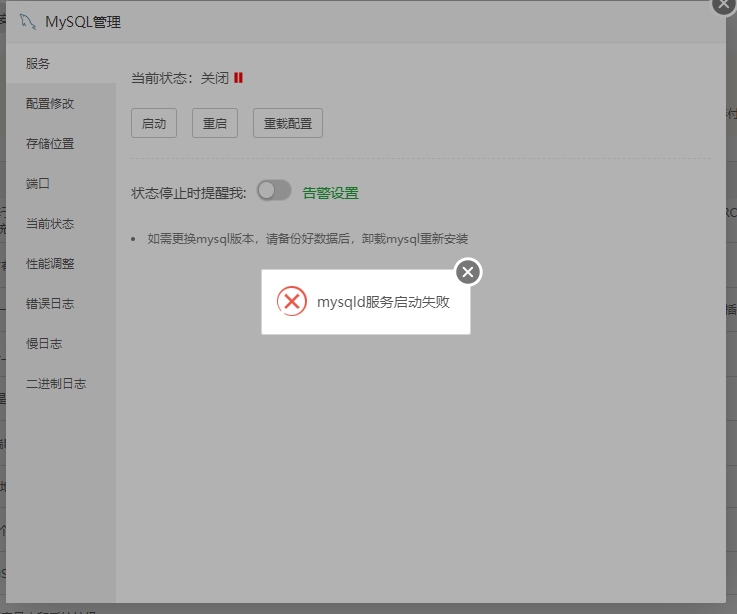The width and height of the screenshot is (737, 614).
Task: Switch to the 端口 sidebar tab
Action: click(61, 183)
